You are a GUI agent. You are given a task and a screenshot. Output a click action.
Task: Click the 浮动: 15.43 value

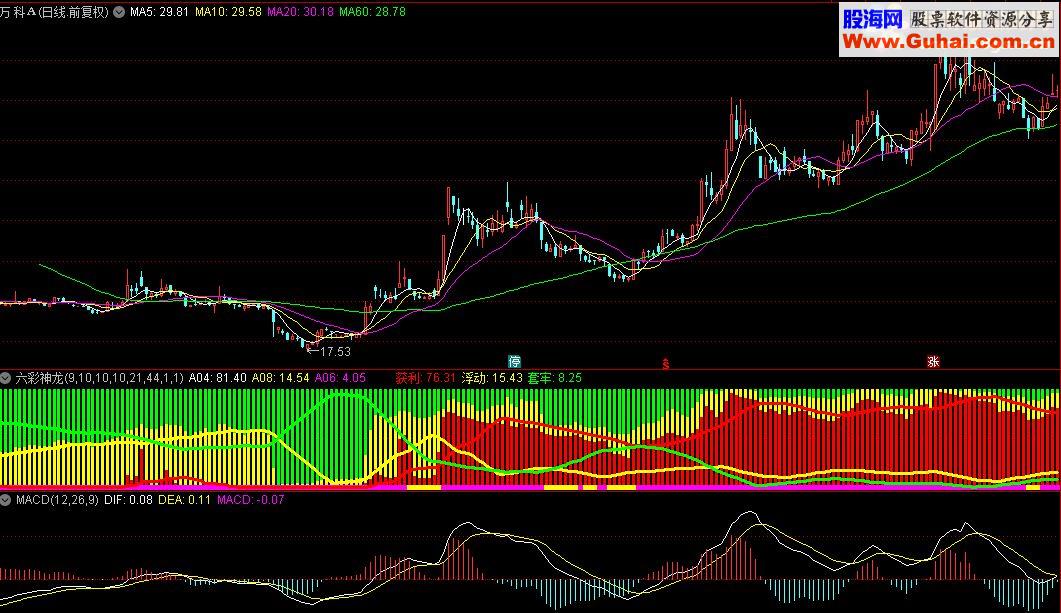click(492, 378)
